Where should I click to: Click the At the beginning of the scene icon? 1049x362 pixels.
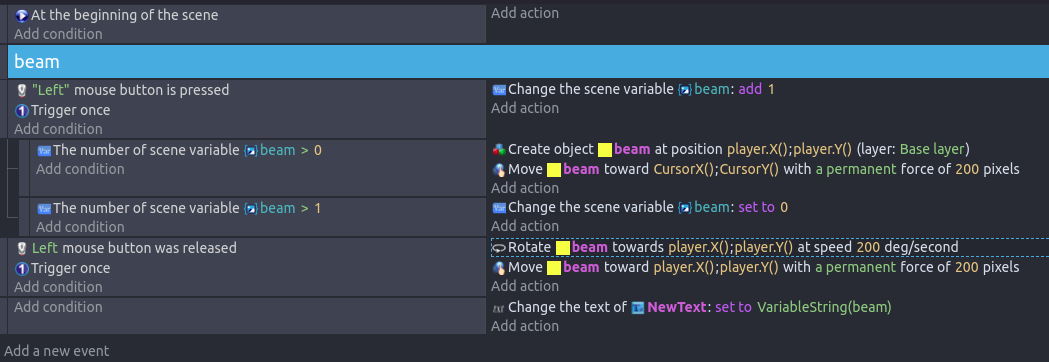tap(21, 15)
